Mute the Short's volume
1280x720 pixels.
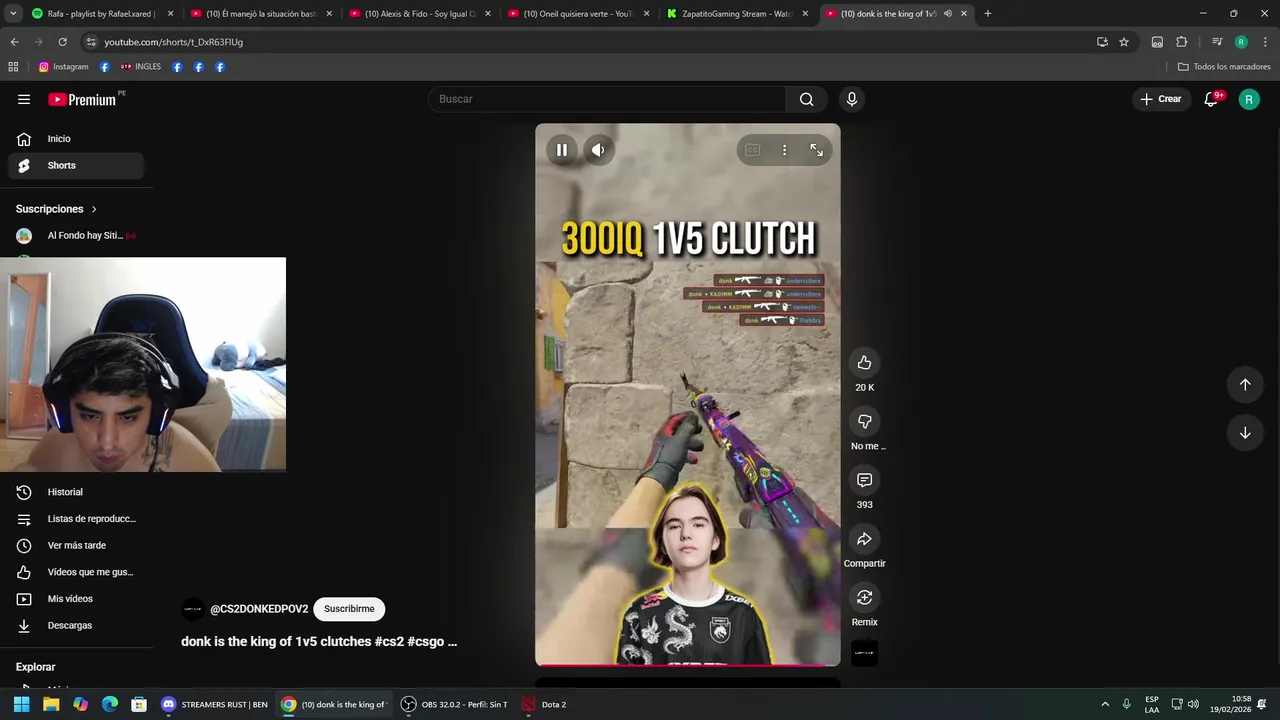(x=598, y=150)
